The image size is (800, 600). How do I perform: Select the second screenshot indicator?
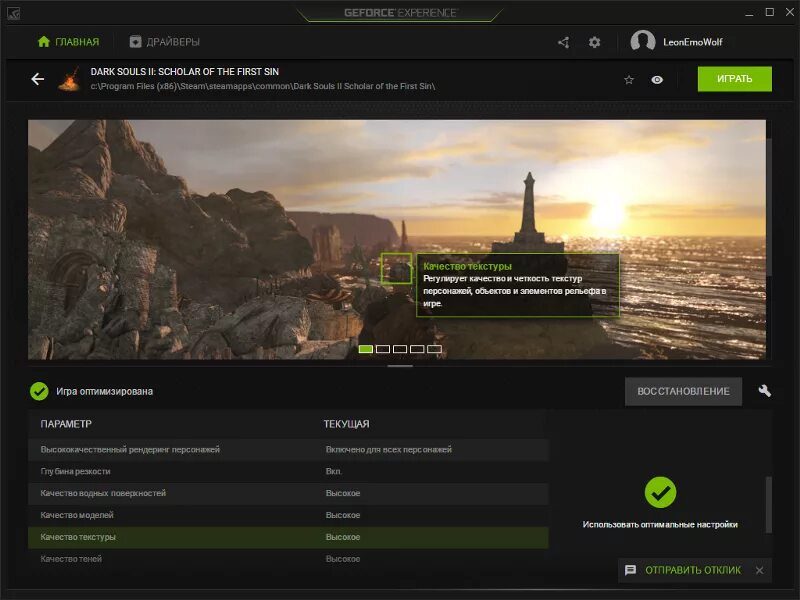click(x=383, y=349)
